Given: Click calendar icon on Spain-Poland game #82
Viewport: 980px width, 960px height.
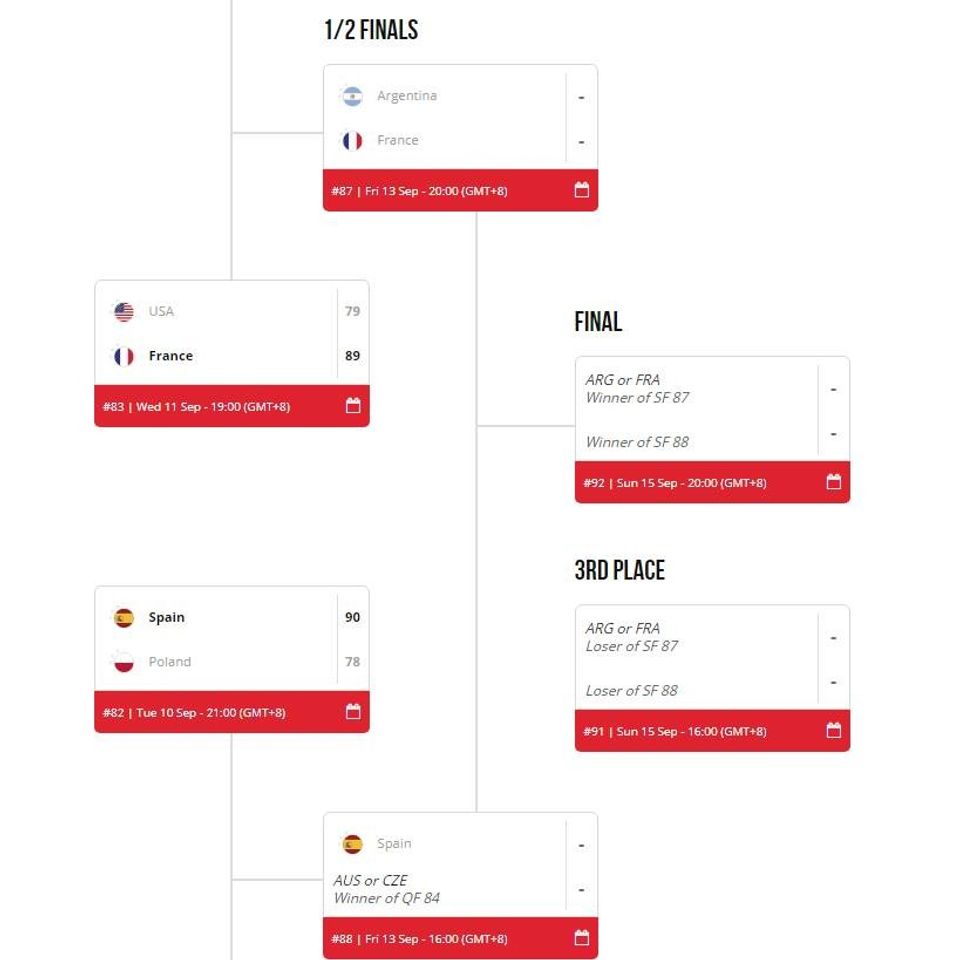Looking at the screenshot, I should [x=353, y=712].
